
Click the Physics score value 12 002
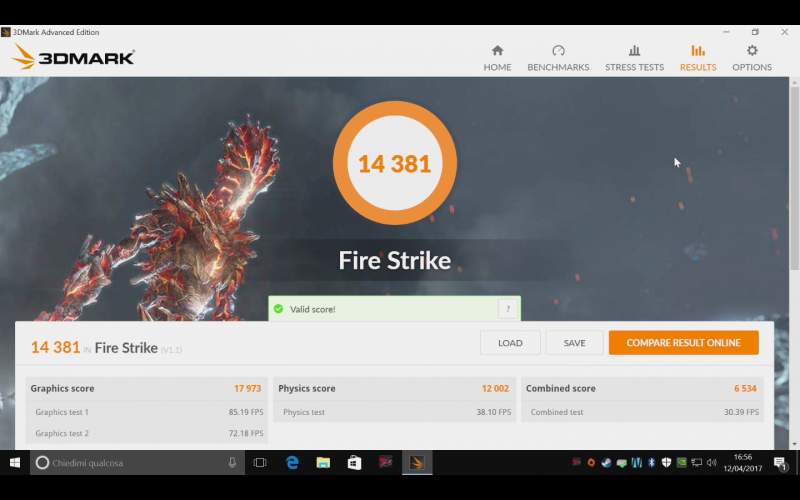click(495, 388)
